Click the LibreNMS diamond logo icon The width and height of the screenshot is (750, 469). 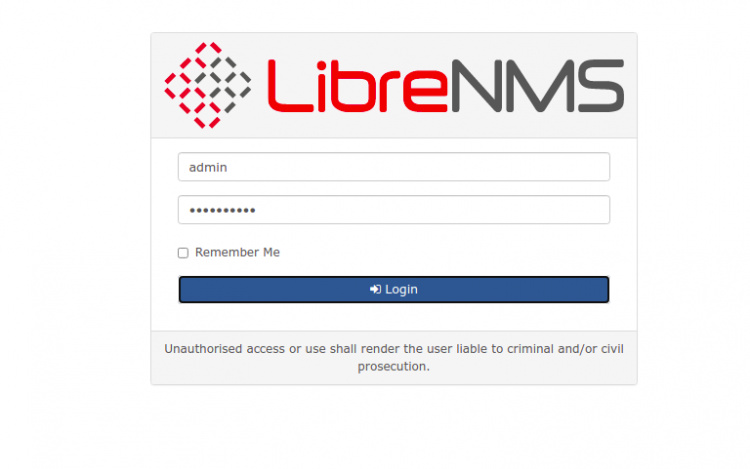tap(208, 85)
